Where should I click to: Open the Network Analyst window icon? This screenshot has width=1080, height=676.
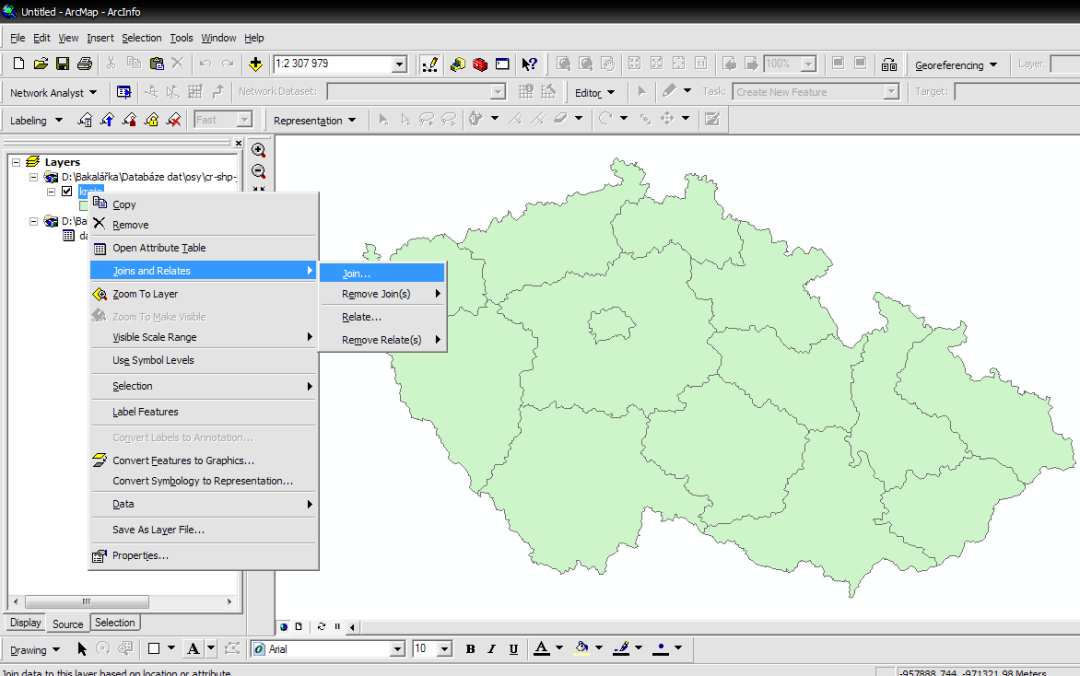124,92
